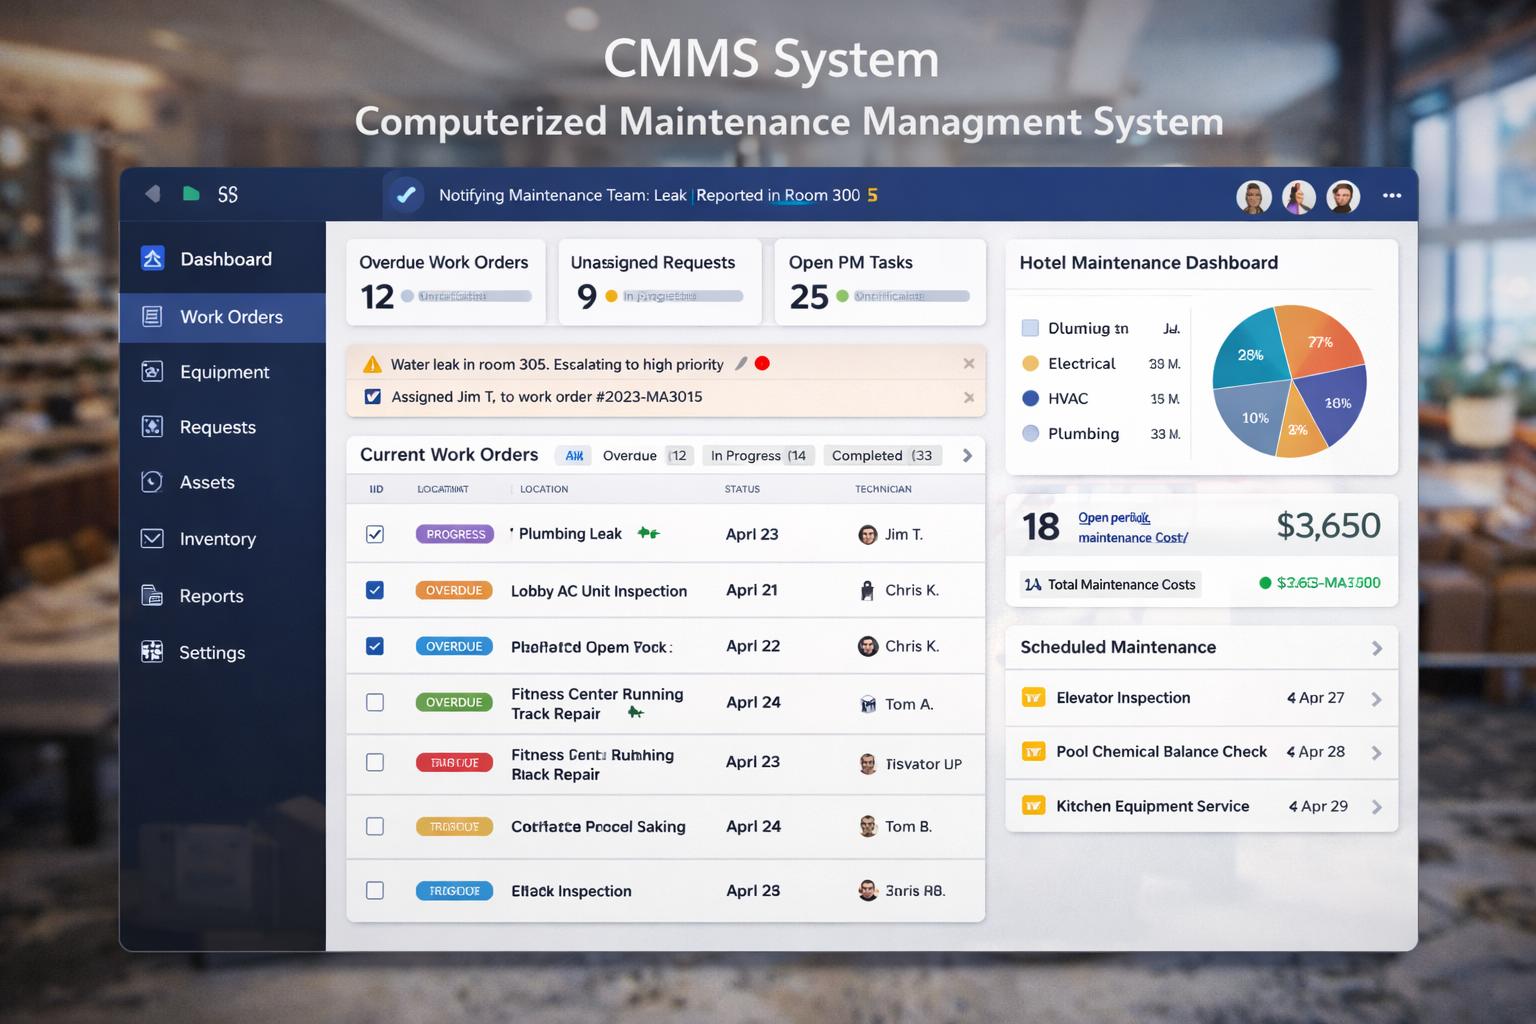
Task: Open Work Orders in the sidebar
Action: click(x=230, y=317)
